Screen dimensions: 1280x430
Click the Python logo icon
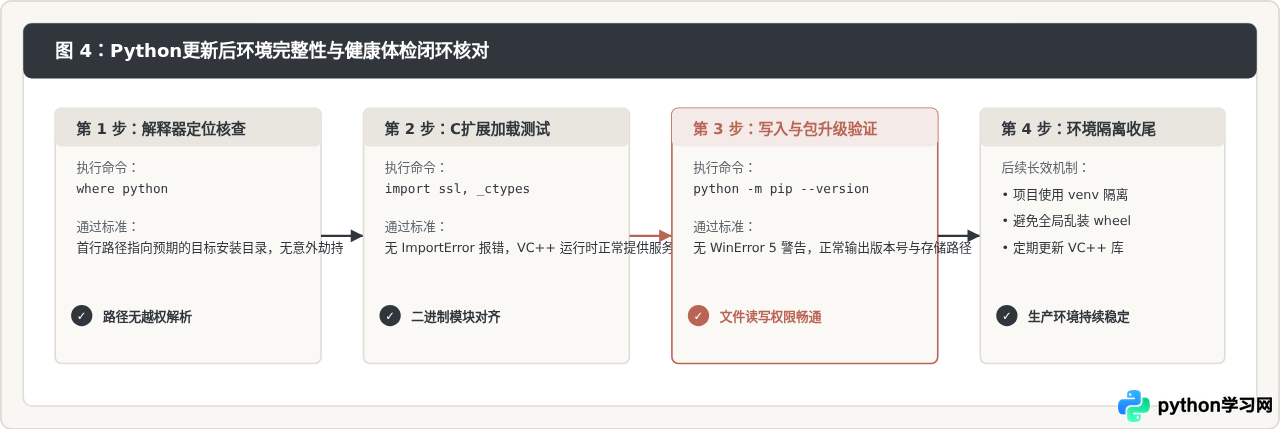1134,406
